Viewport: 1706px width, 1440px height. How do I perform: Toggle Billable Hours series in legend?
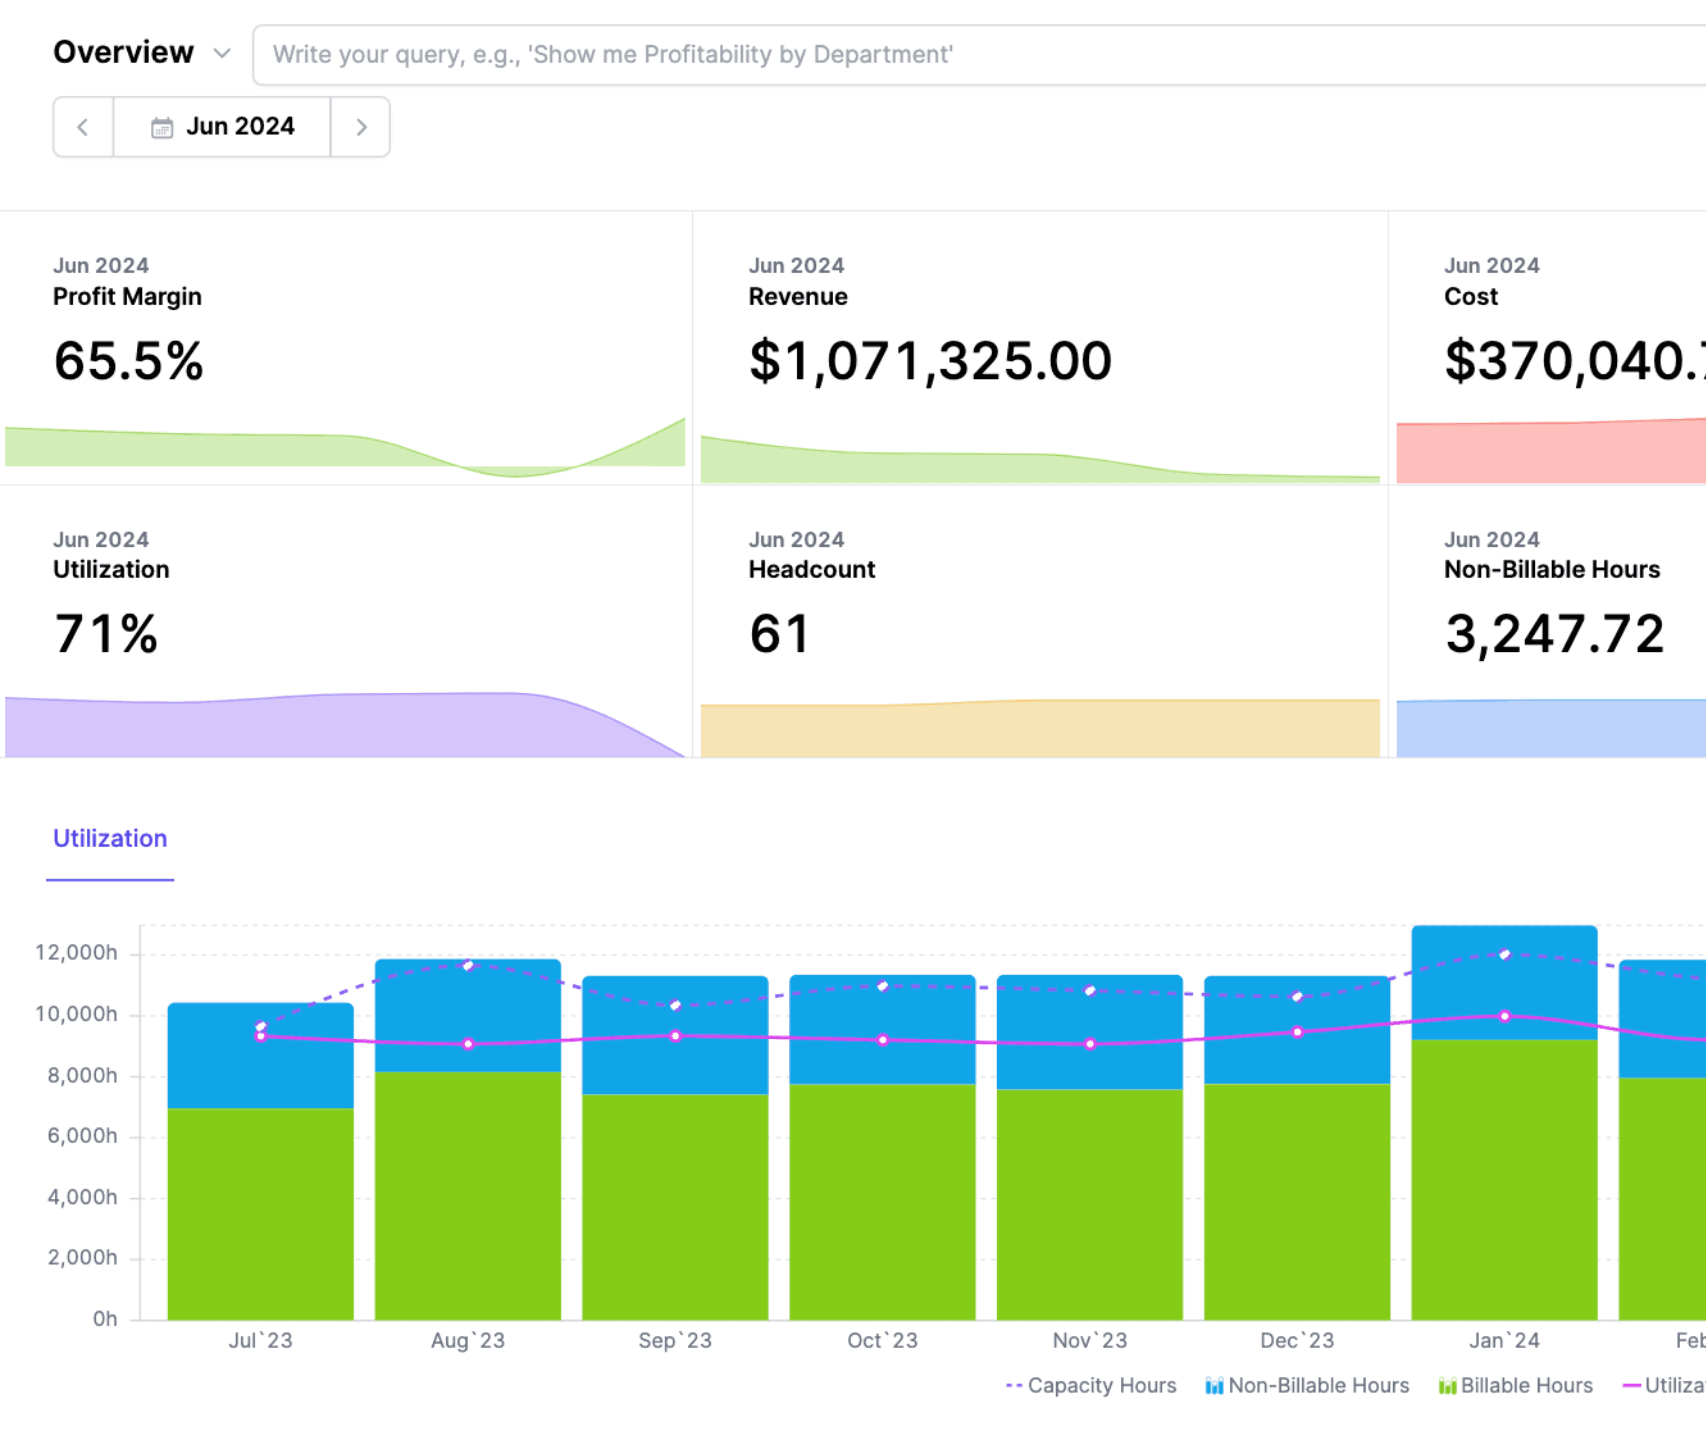[1515, 1386]
